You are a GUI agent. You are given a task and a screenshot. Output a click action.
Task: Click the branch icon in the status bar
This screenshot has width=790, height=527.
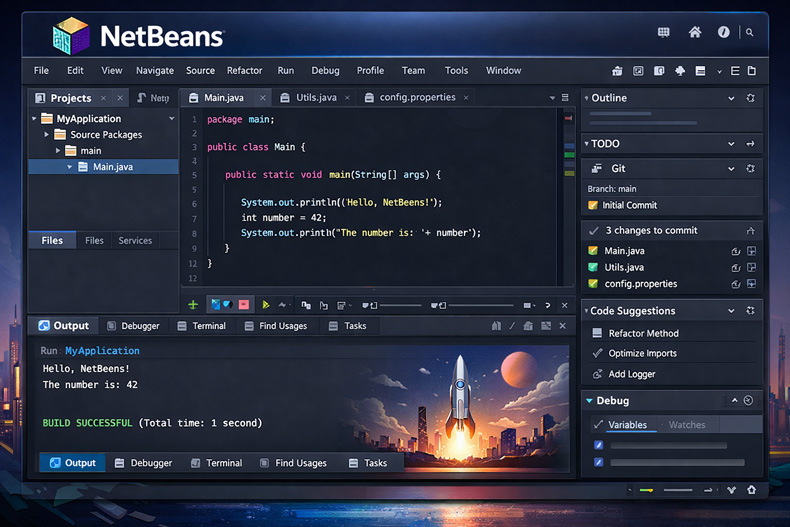(x=732, y=490)
